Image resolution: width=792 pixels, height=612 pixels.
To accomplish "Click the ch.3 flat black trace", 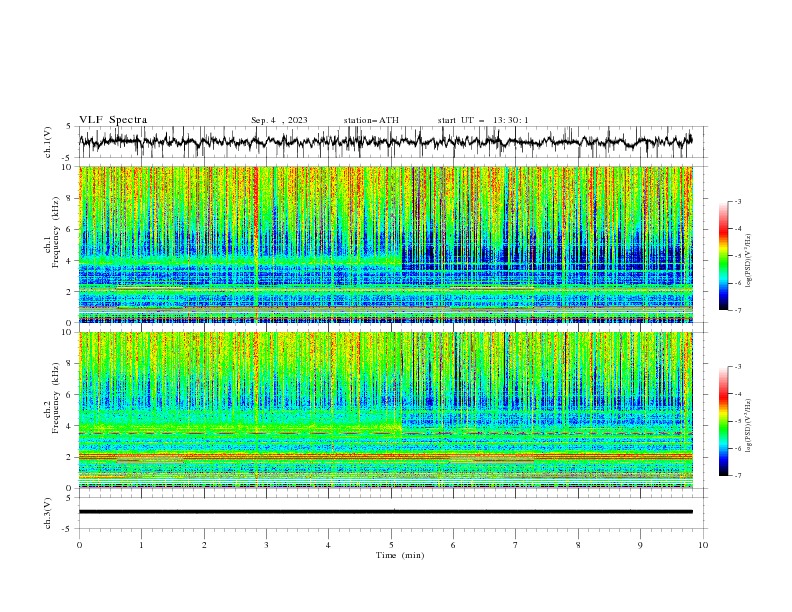I will coord(385,512).
